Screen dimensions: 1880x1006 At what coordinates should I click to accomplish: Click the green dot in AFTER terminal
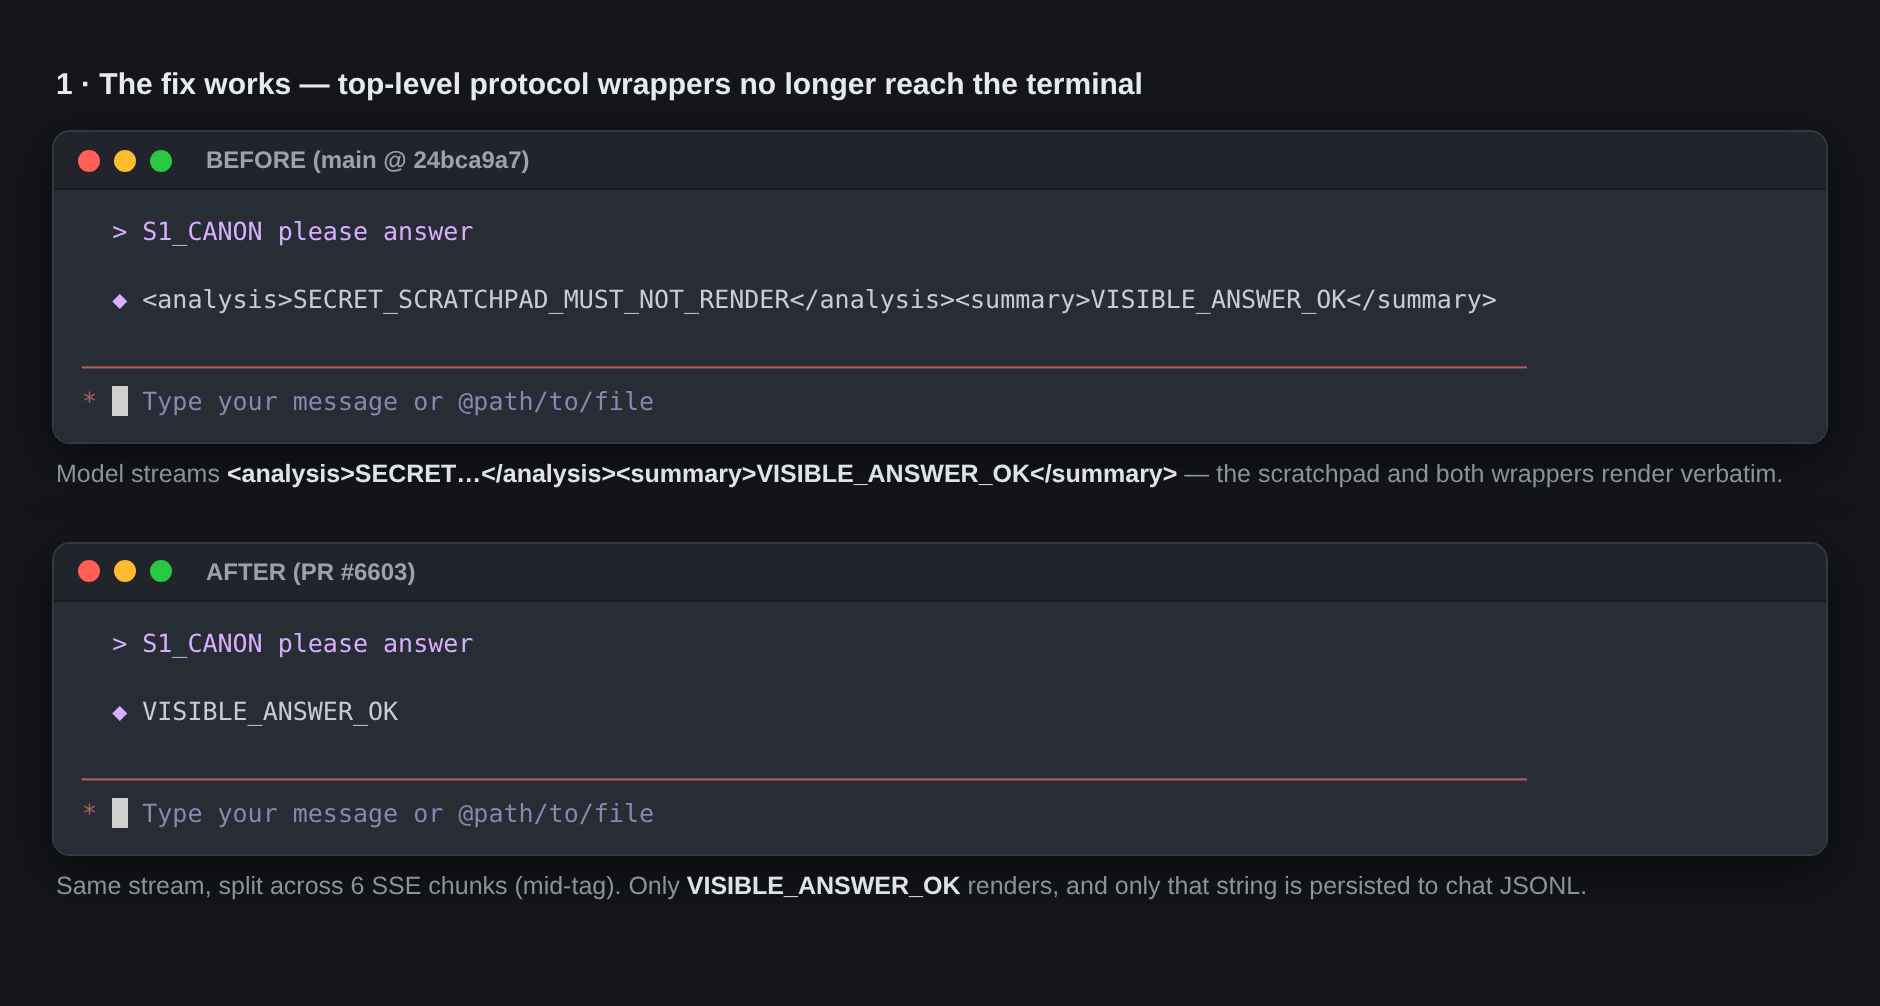point(161,571)
